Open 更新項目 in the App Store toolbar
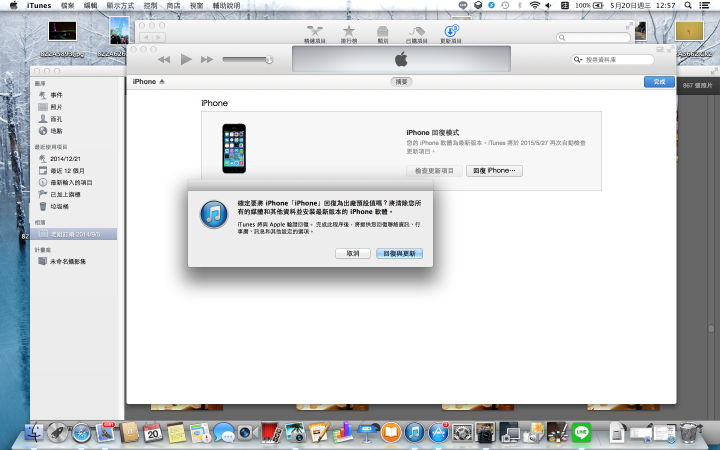720x450 pixels. click(x=450, y=34)
